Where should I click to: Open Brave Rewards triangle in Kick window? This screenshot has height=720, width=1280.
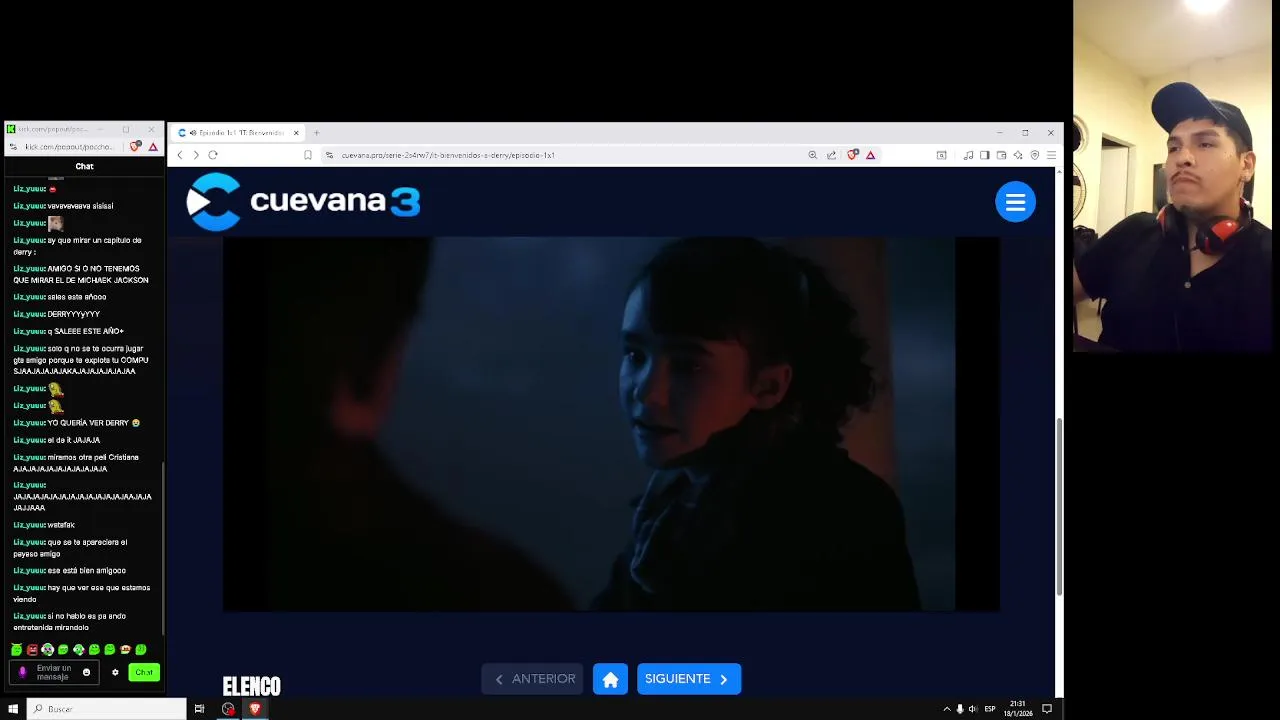153,147
